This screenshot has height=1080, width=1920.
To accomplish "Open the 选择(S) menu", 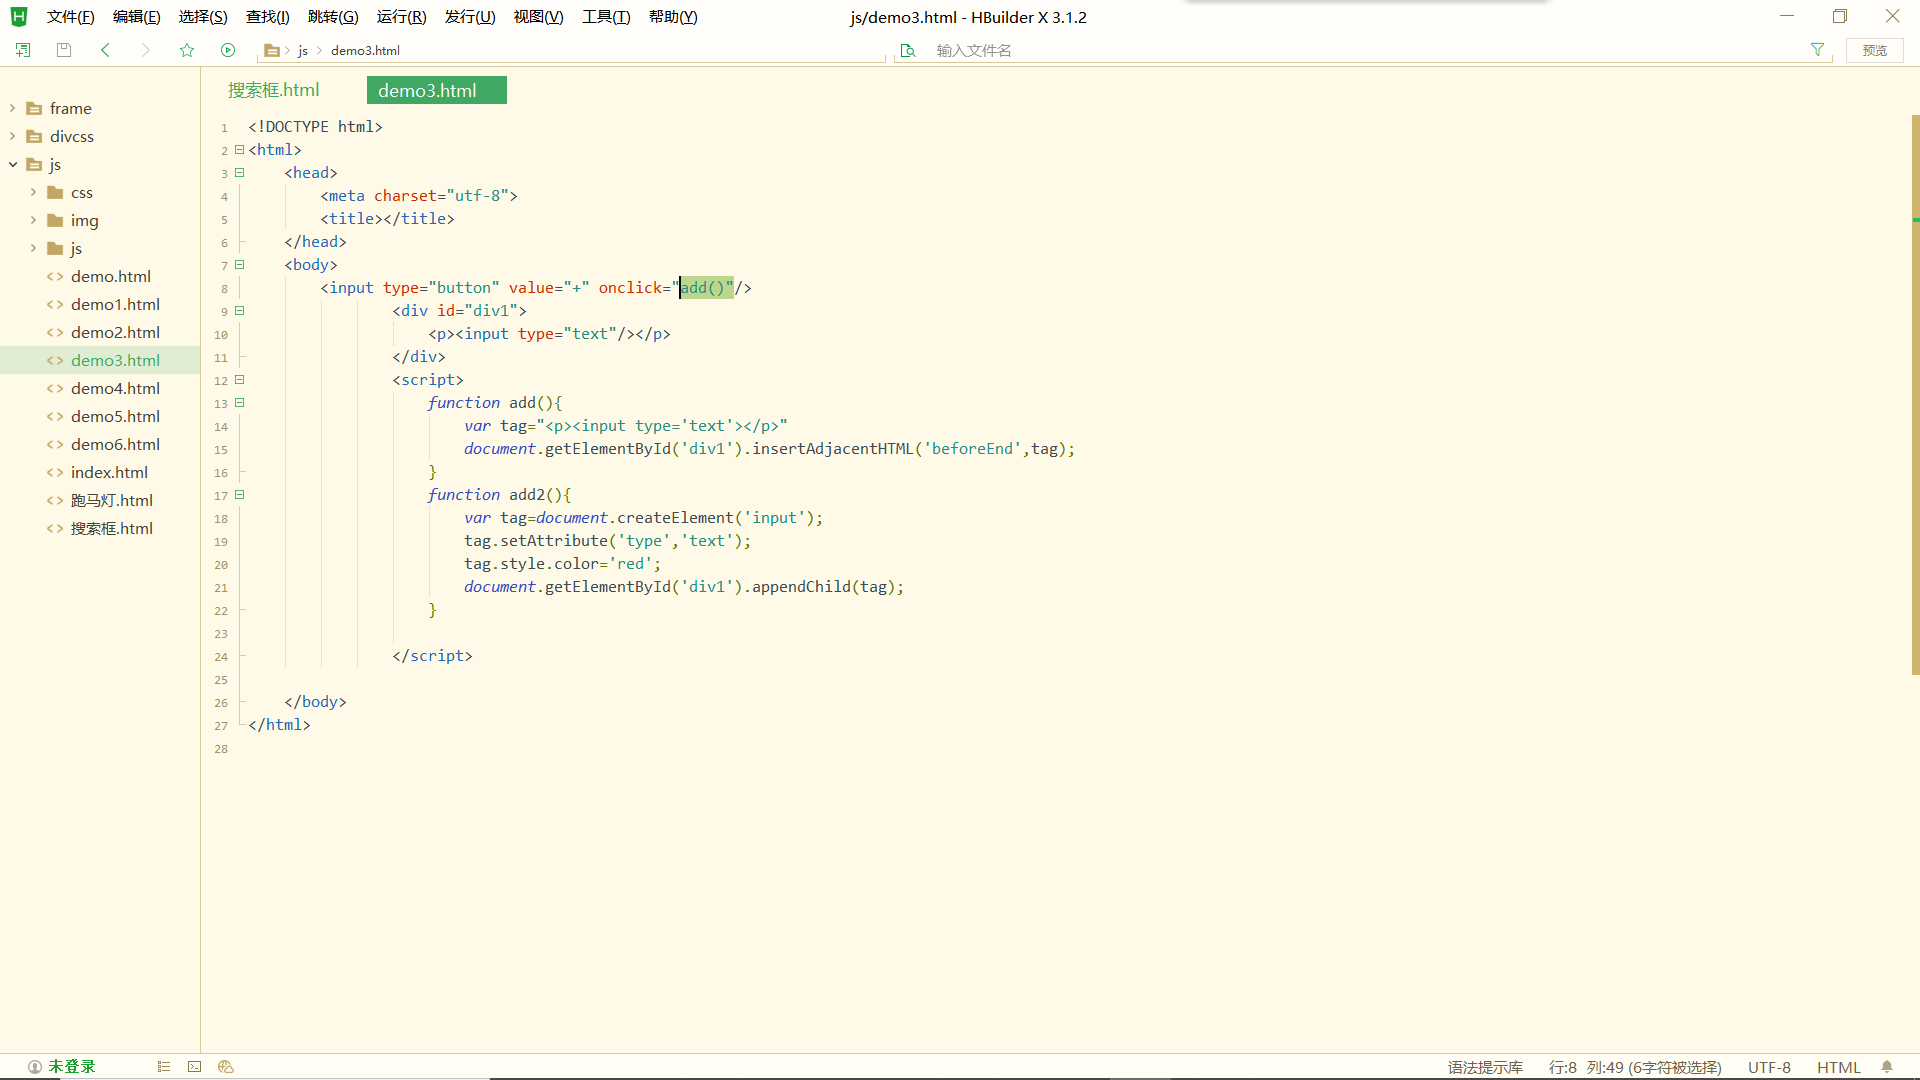I will pos(203,17).
